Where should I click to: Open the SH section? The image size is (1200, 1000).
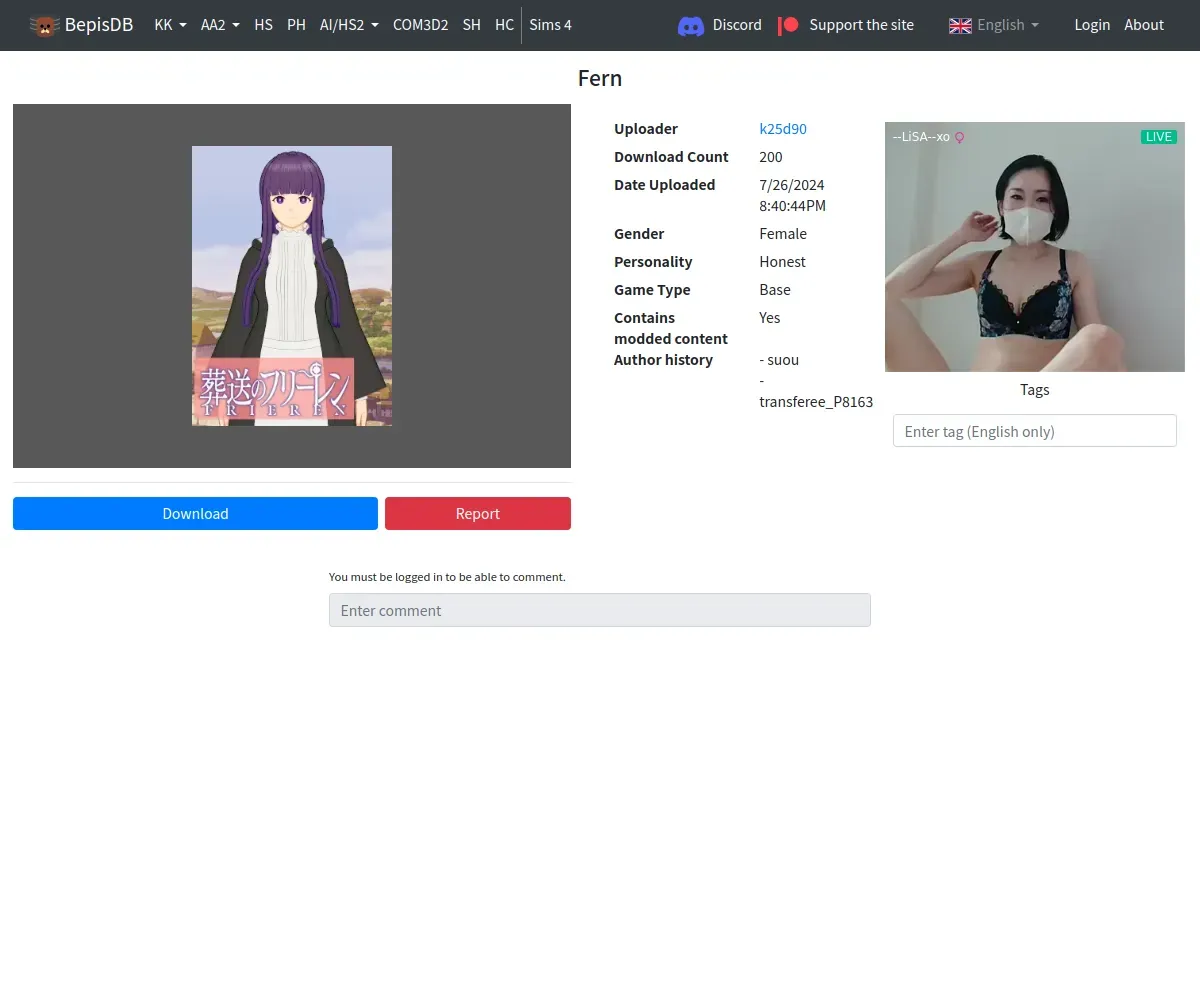(x=472, y=25)
